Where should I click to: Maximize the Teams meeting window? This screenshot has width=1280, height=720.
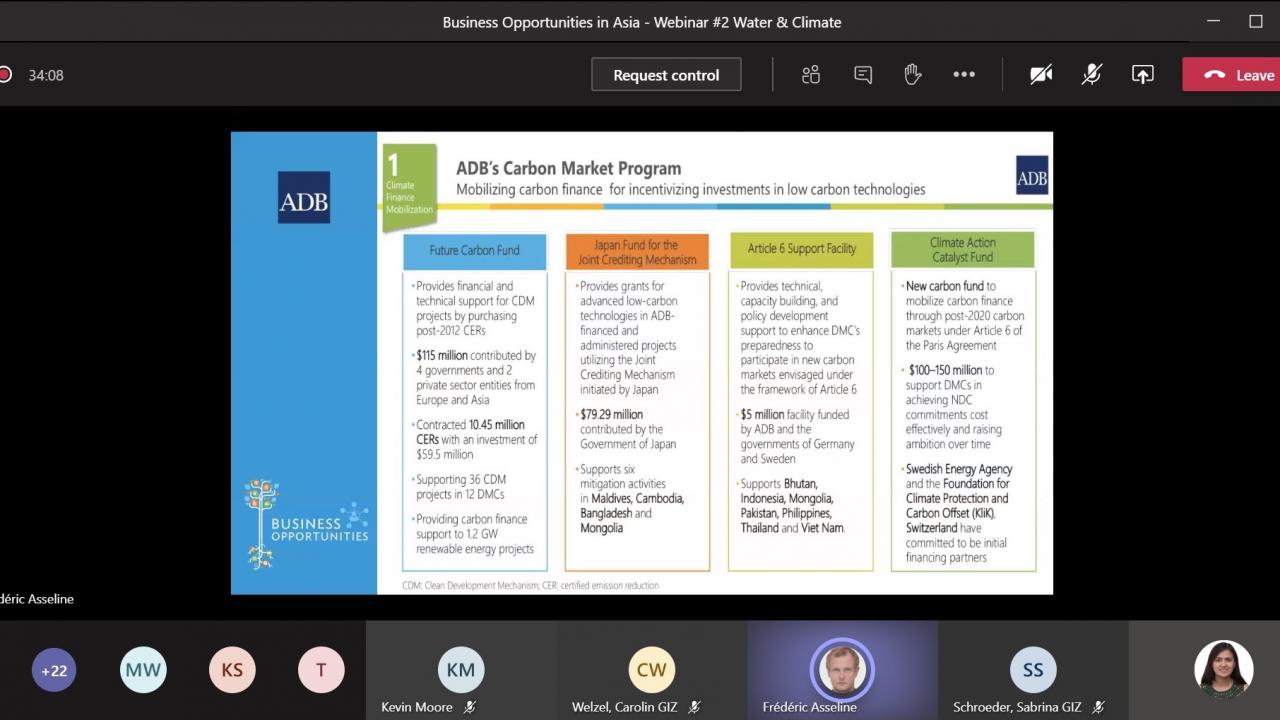[1256, 21]
